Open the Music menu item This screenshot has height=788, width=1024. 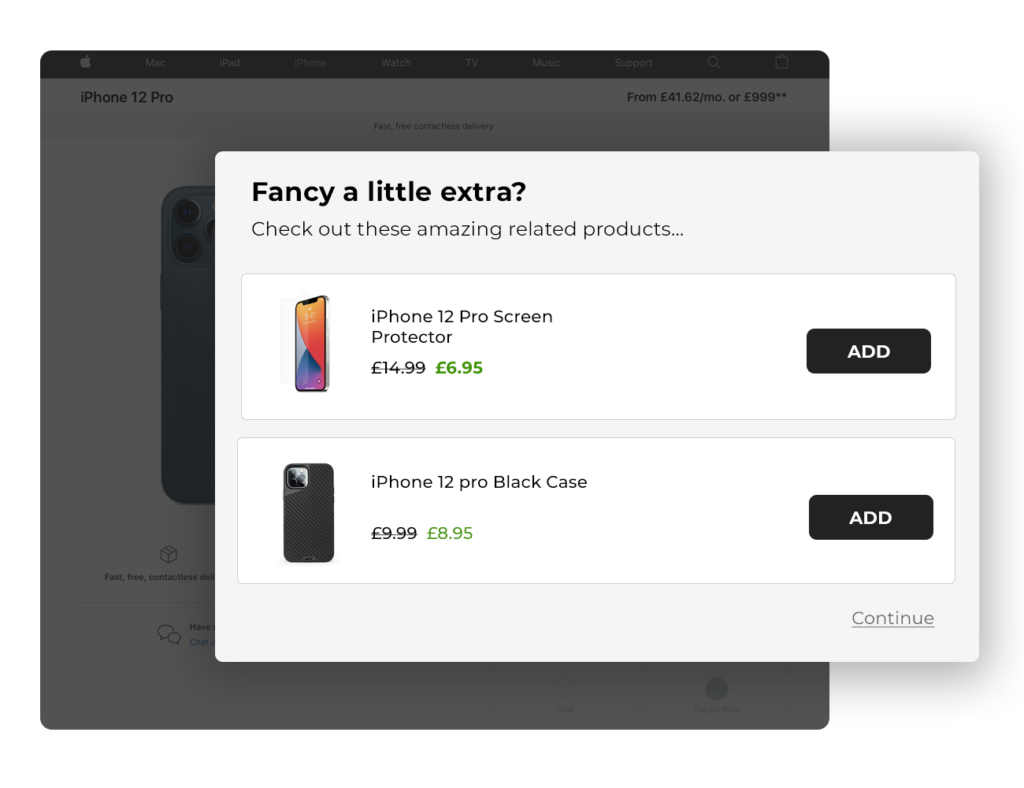(x=546, y=63)
